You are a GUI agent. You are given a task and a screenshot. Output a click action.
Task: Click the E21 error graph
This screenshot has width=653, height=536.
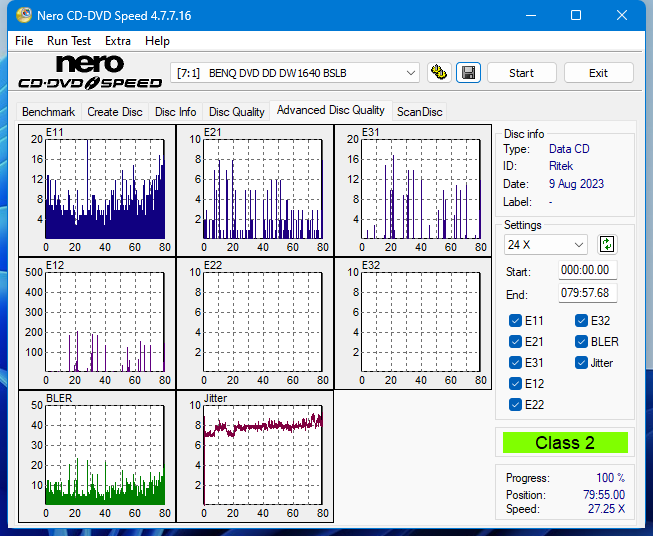point(255,190)
